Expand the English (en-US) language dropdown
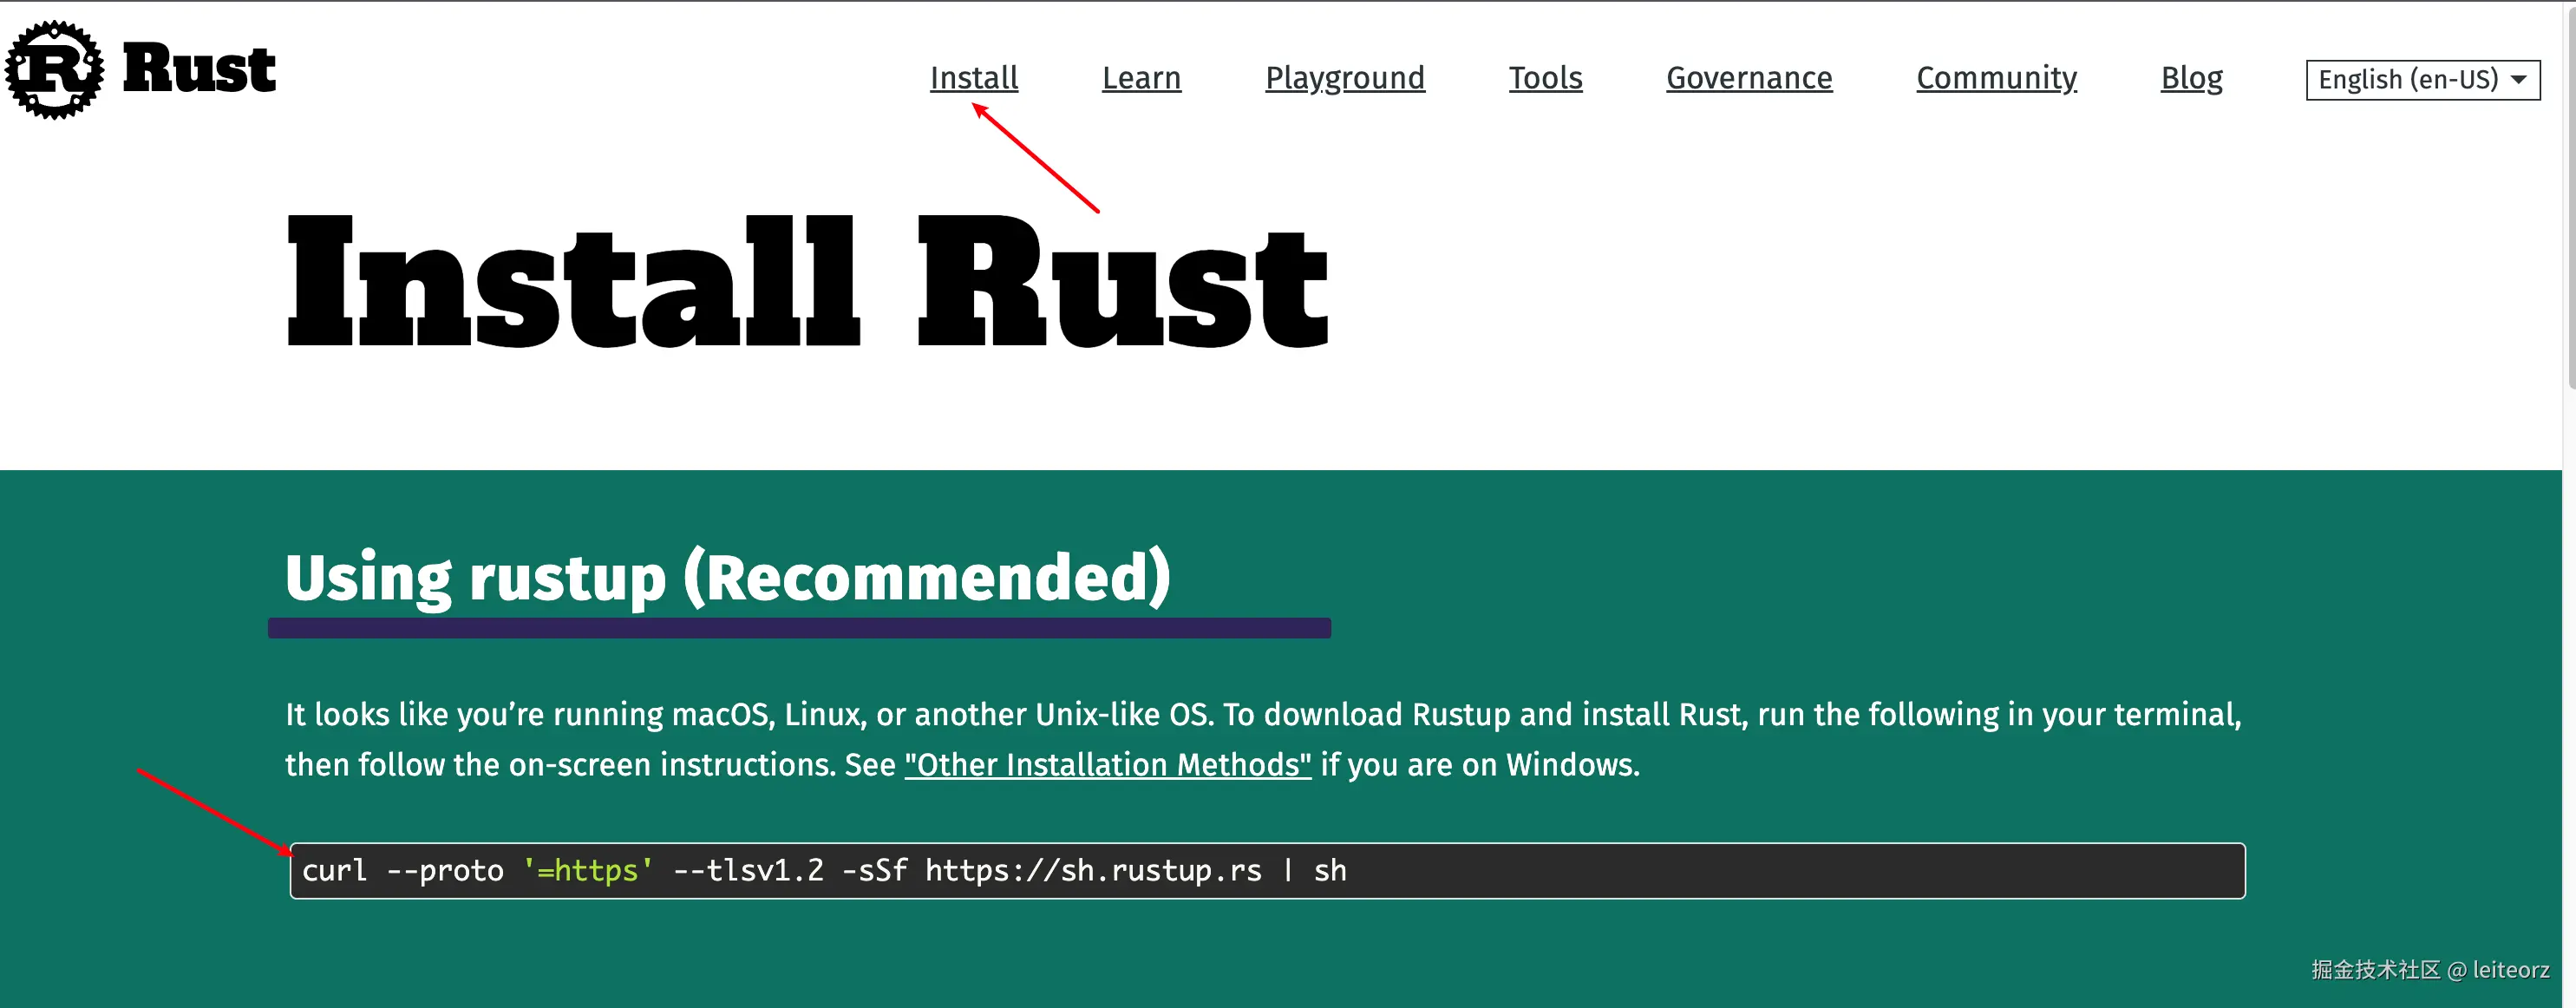The image size is (2576, 1008). click(x=2407, y=80)
